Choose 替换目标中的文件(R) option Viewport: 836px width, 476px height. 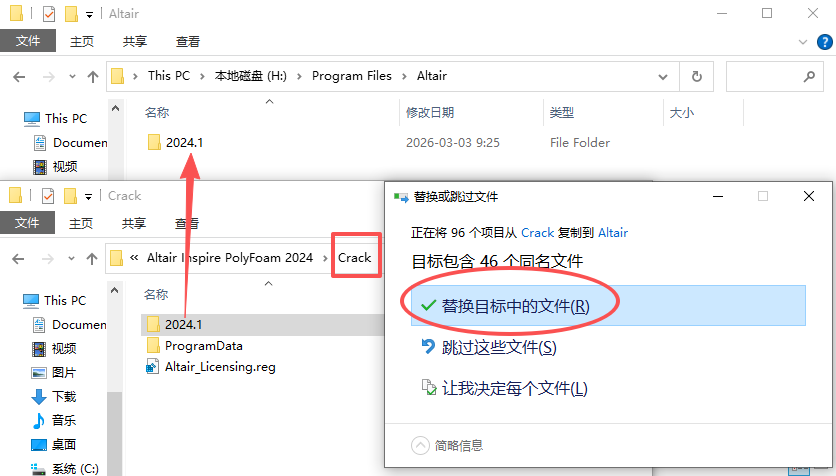pos(515,306)
